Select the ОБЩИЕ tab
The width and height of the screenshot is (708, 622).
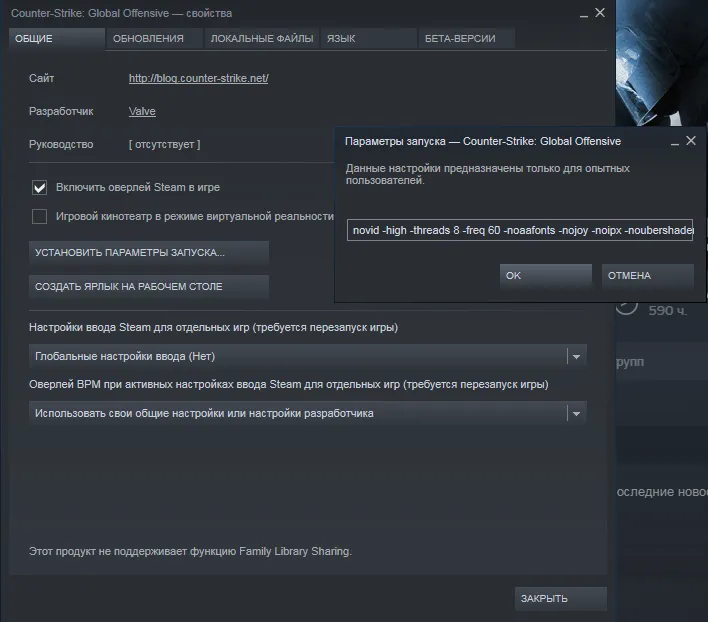(x=57, y=39)
